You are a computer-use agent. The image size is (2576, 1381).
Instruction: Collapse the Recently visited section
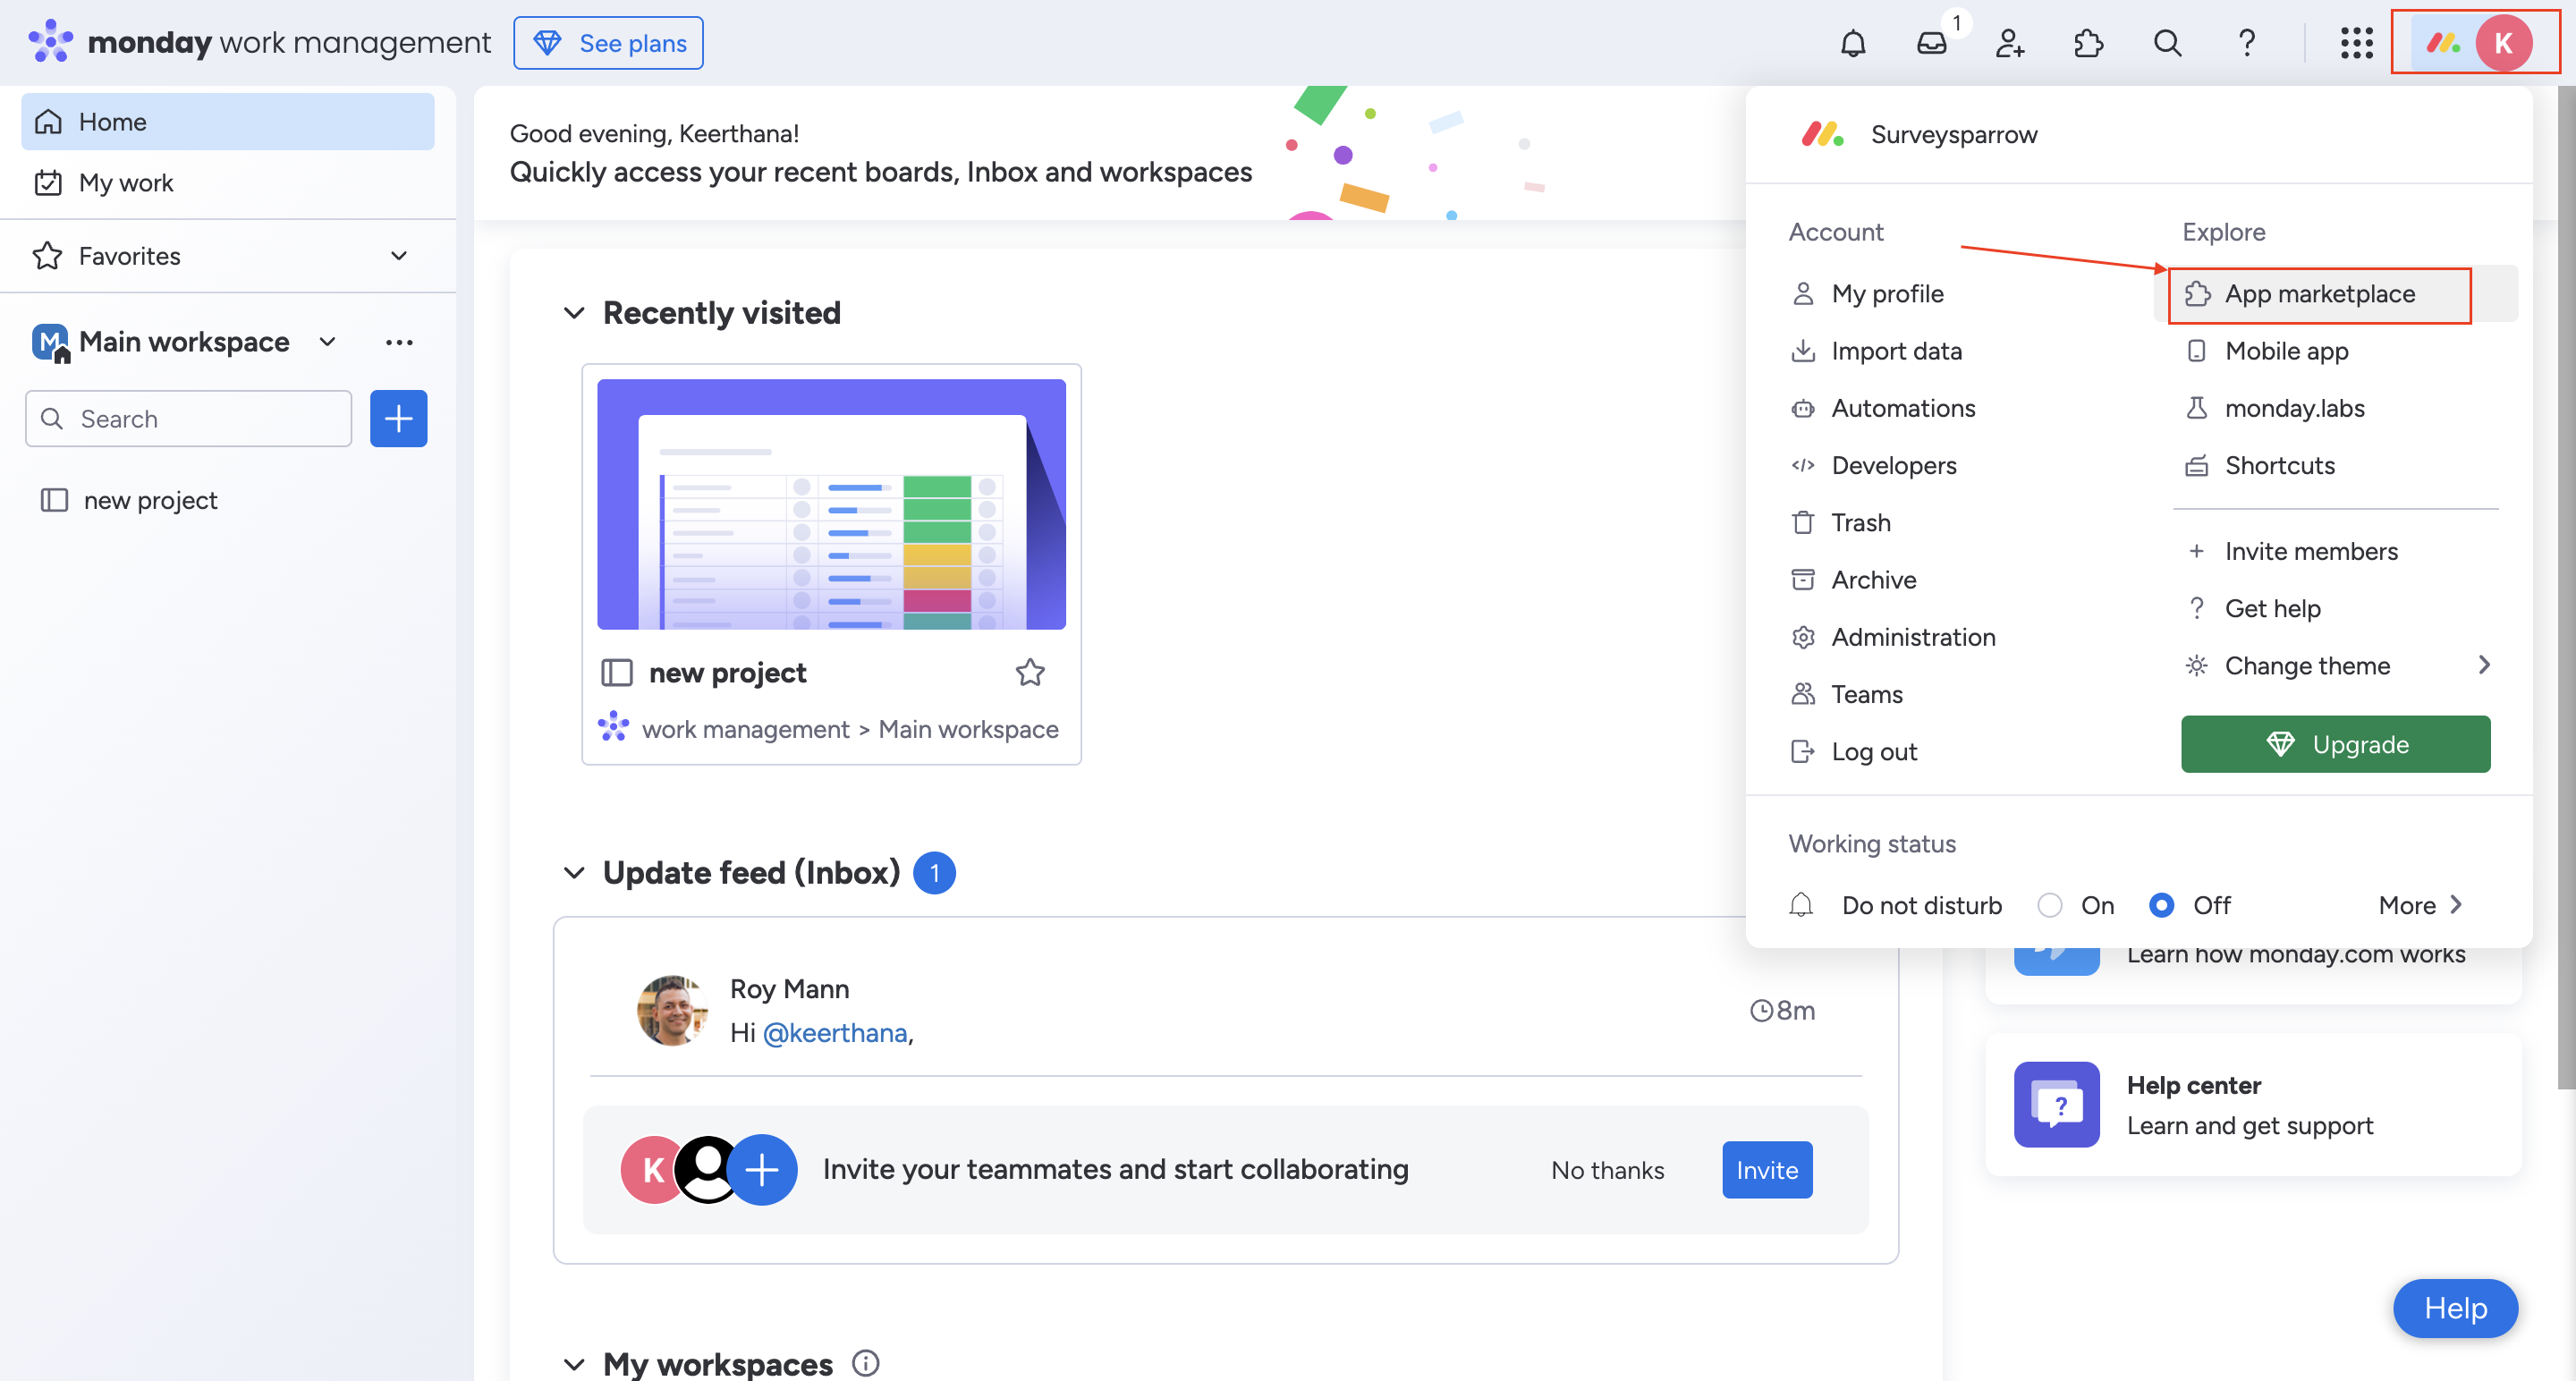574,313
